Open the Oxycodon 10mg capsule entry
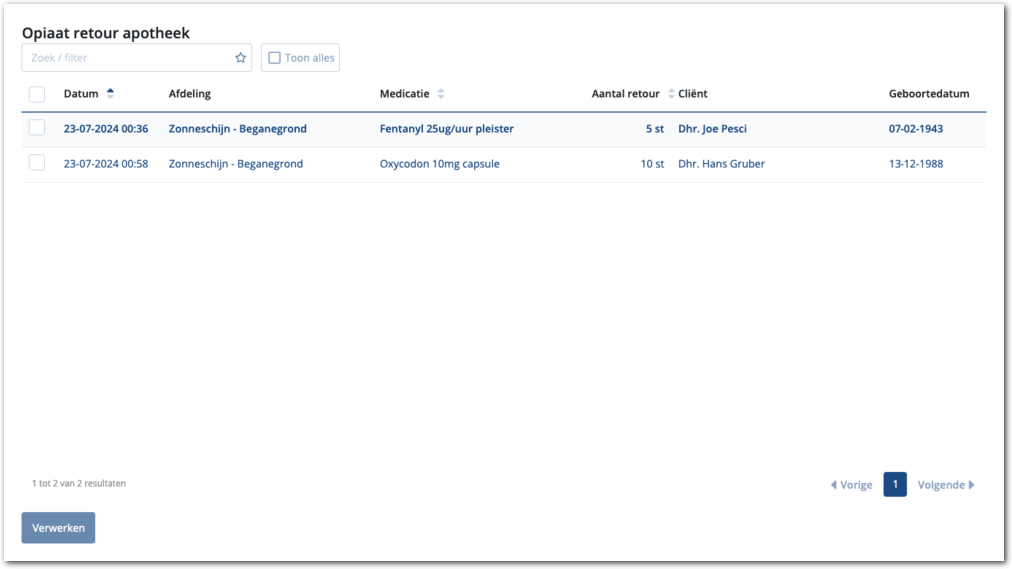Image resolution: width=1012 pixels, height=569 pixels. pos(439,164)
